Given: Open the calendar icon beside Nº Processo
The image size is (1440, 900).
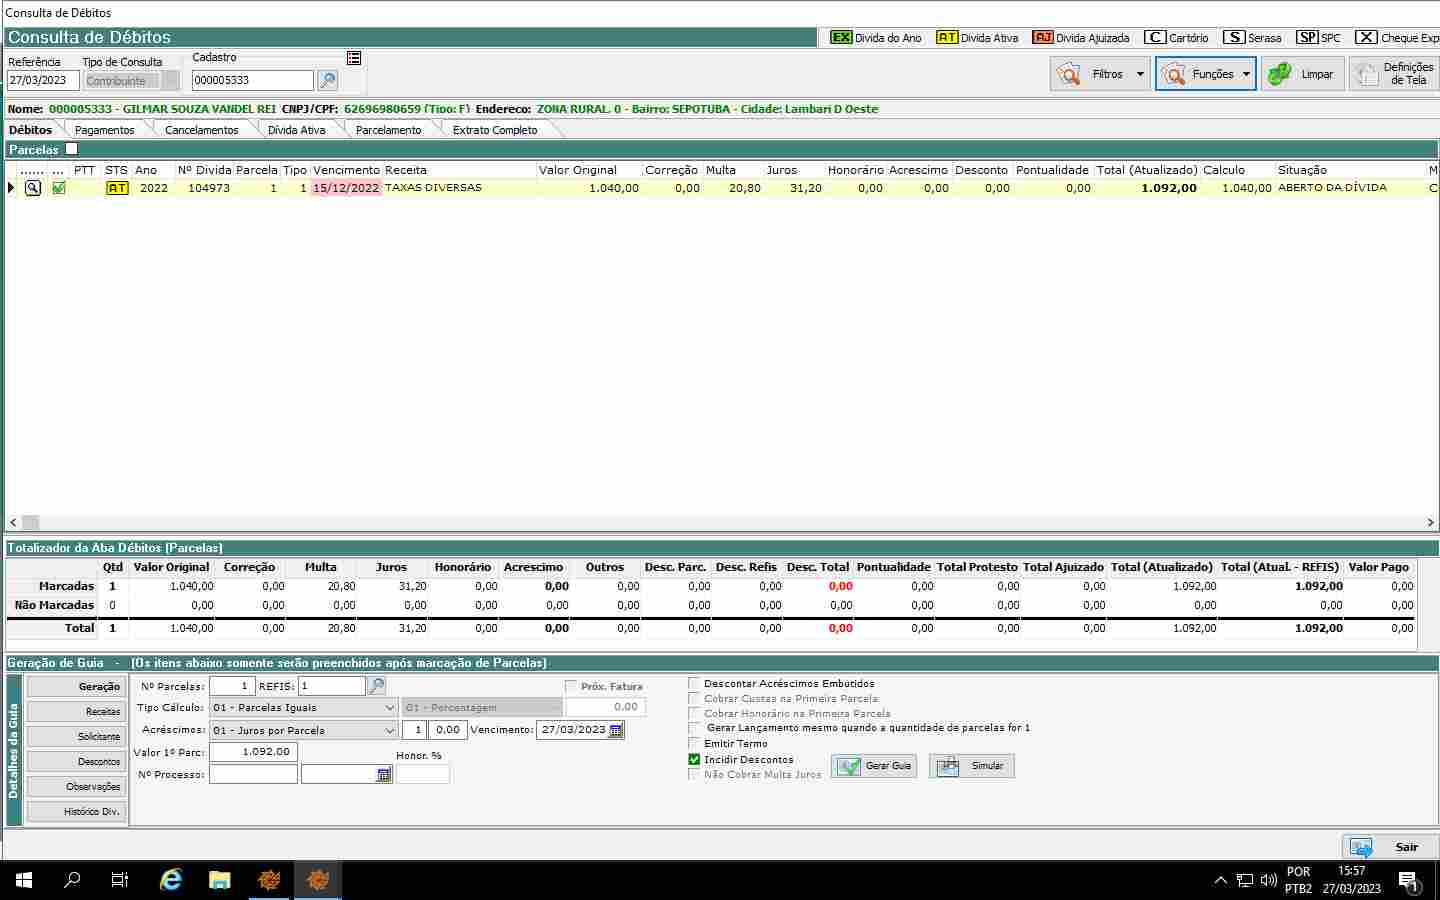Looking at the screenshot, I should (x=384, y=775).
